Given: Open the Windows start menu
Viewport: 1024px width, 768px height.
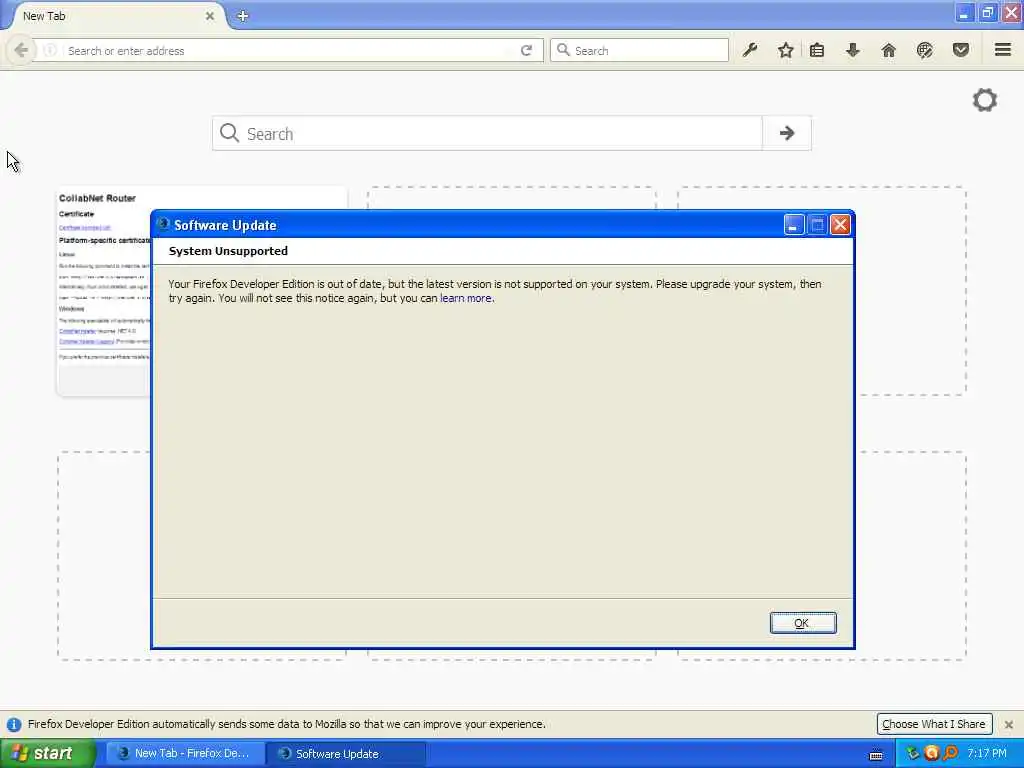Looking at the screenshot, I should point(47,753).
